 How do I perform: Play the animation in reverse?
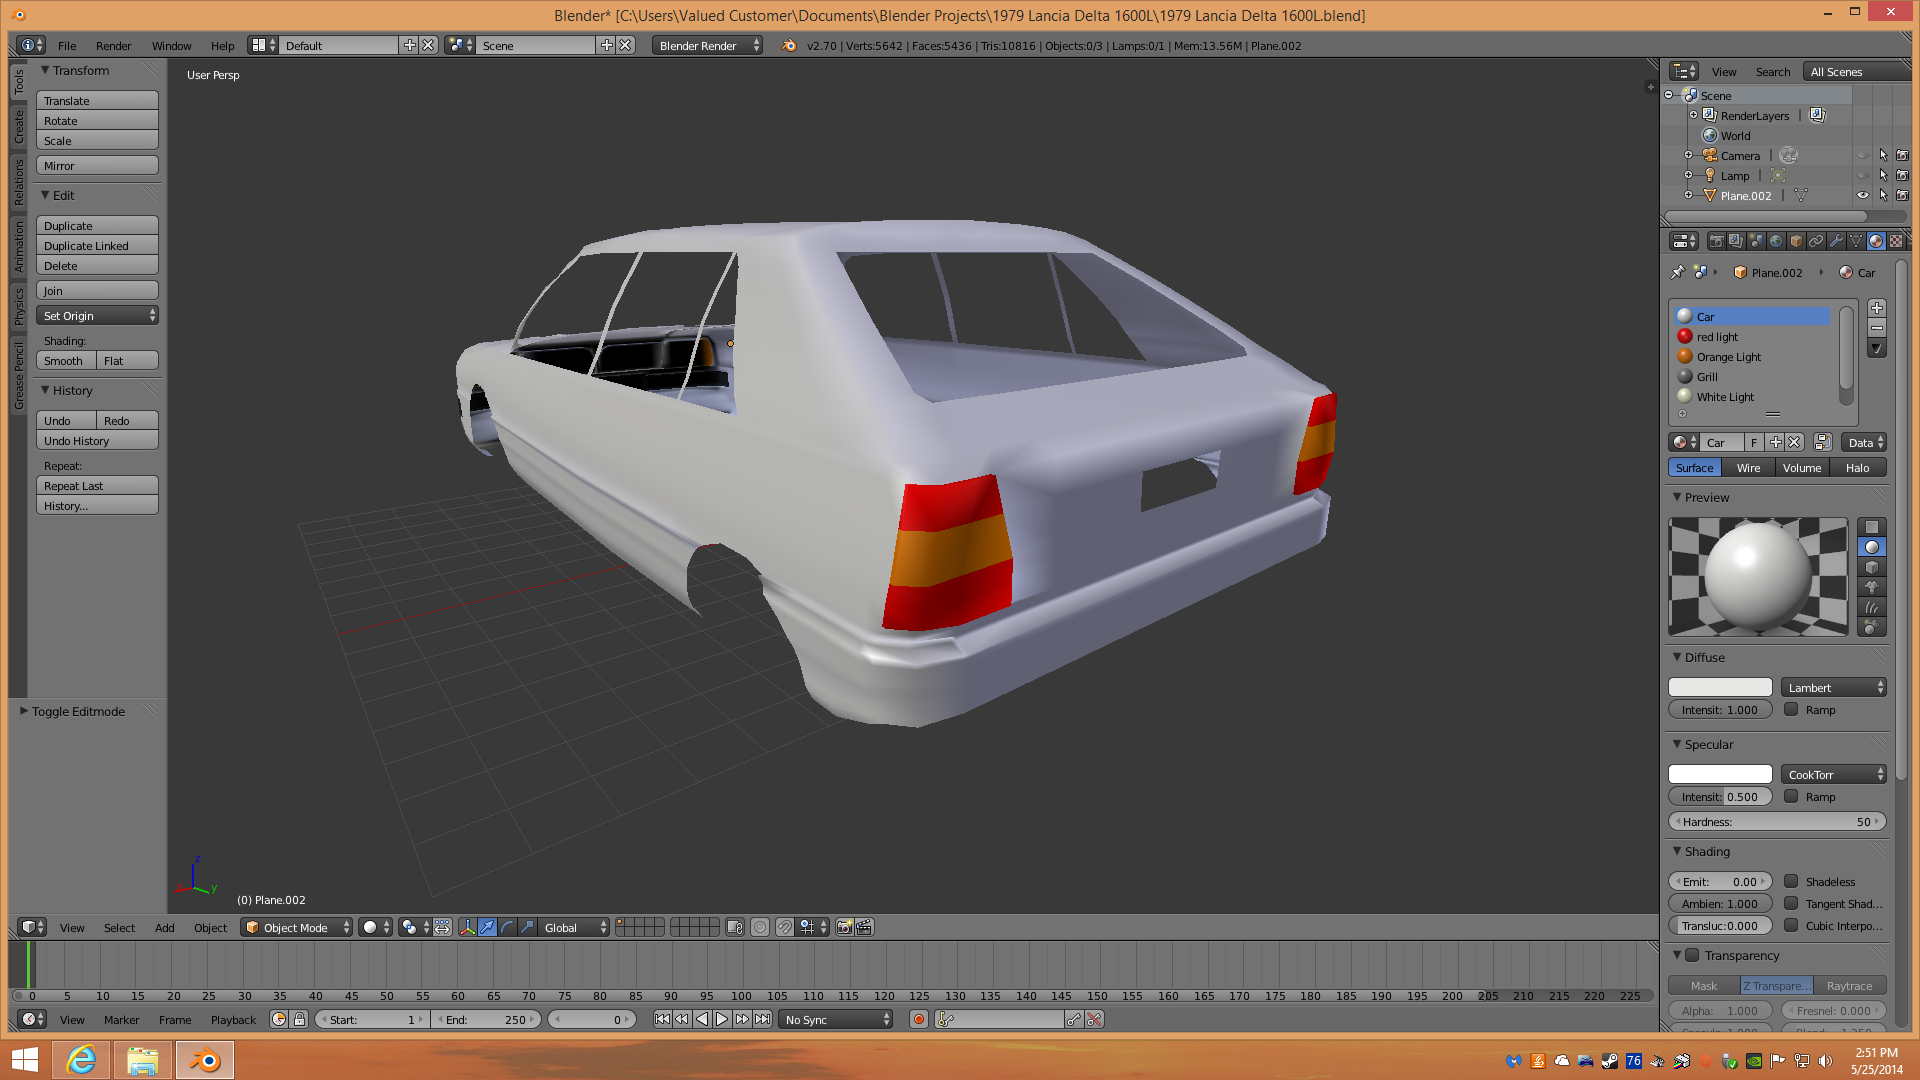coord(702,1020)
